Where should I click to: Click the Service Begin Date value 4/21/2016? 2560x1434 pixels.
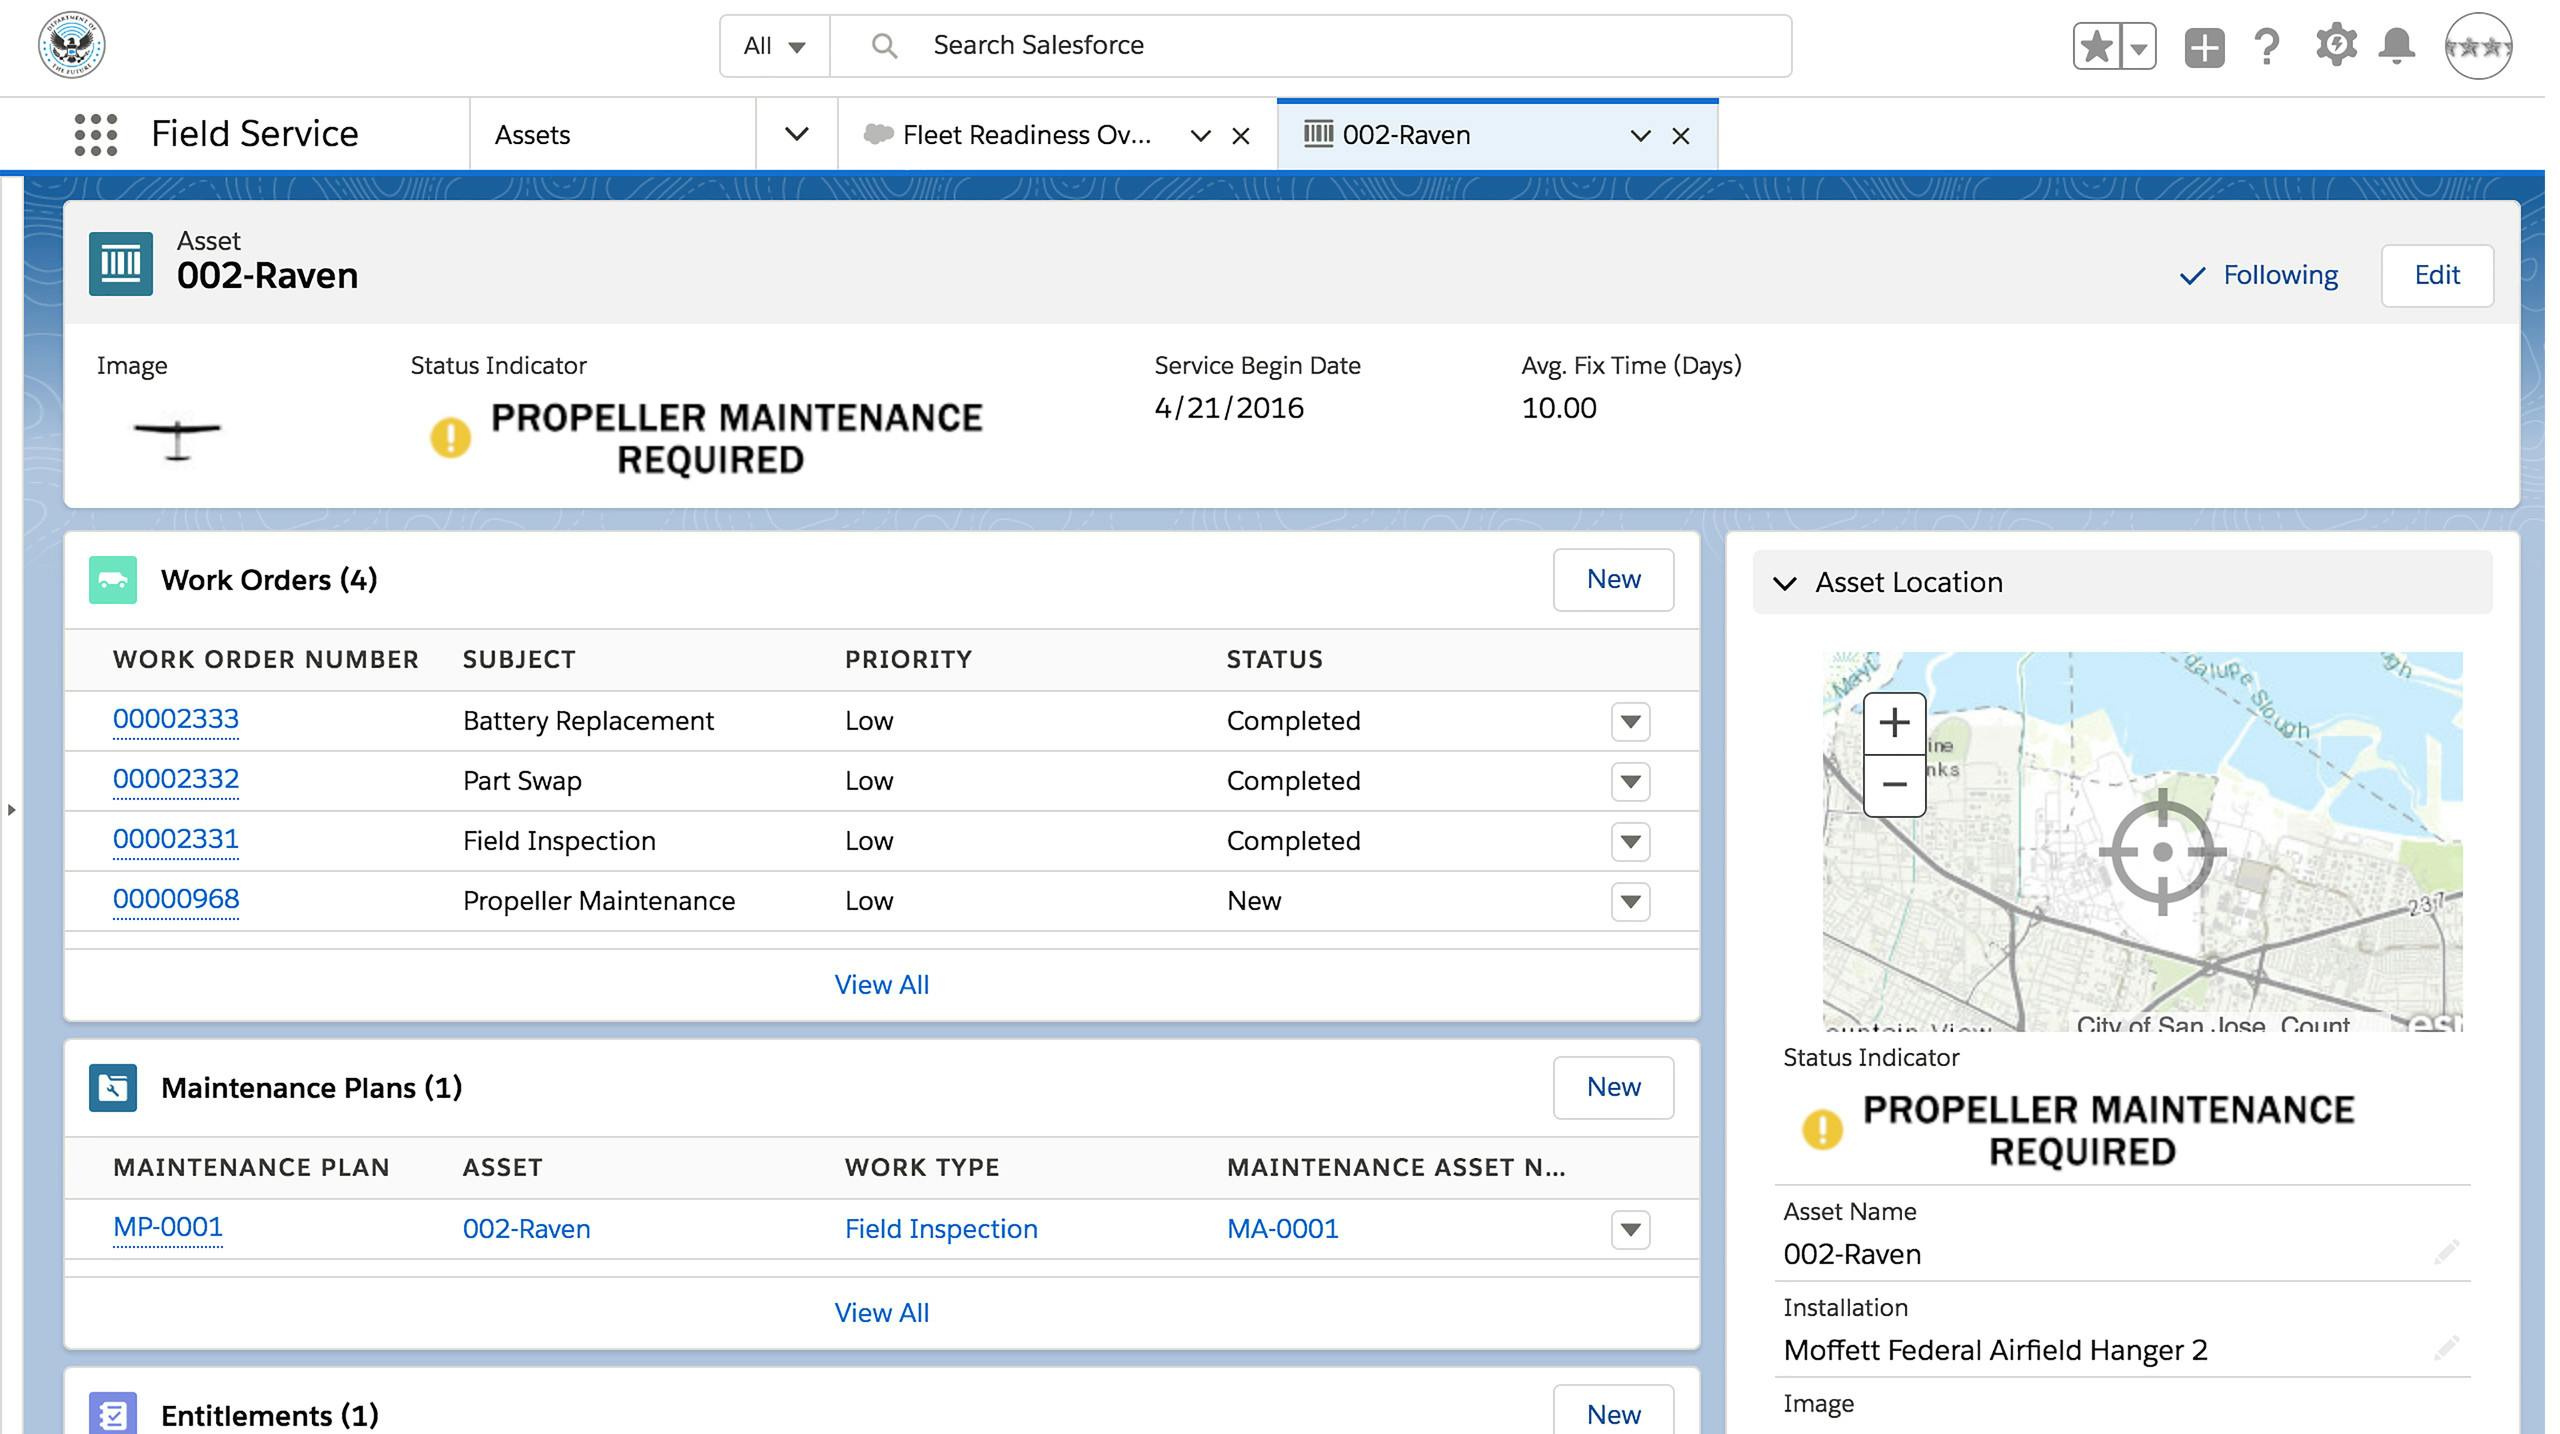(x=1229, y=408)
